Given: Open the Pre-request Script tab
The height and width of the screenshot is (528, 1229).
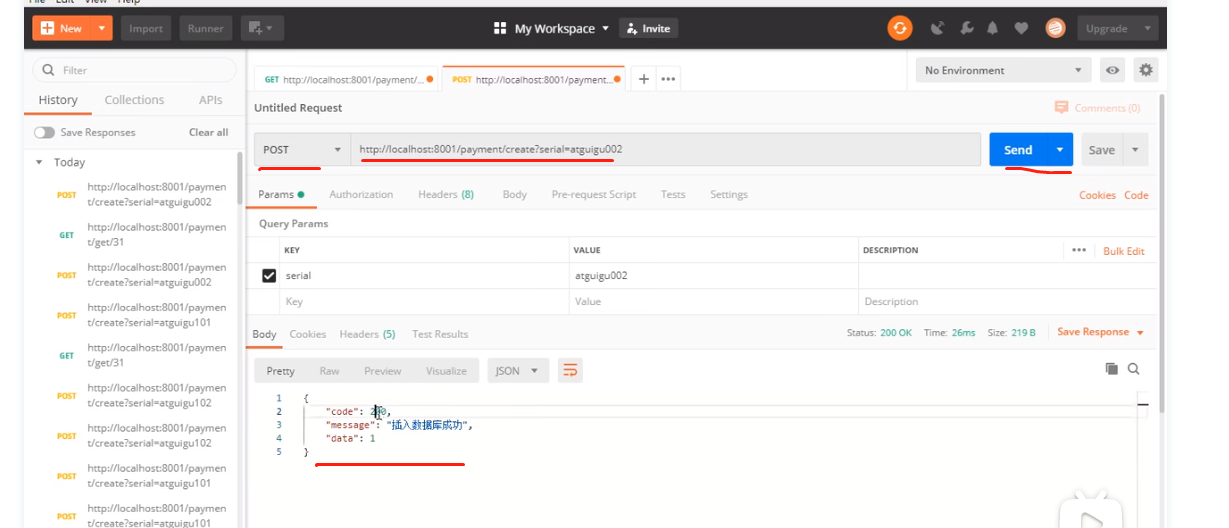Looking at the screenshot, I should coord(594,194).
